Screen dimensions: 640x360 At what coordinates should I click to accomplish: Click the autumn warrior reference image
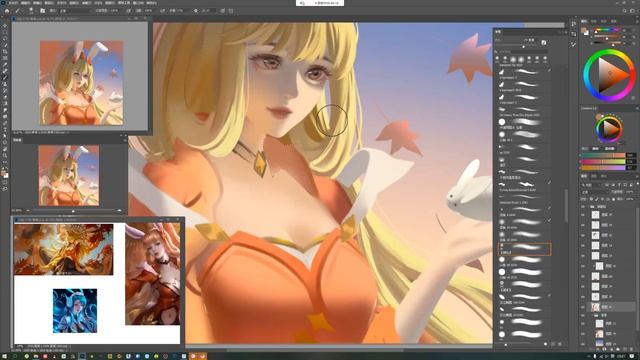click(64, 249)
